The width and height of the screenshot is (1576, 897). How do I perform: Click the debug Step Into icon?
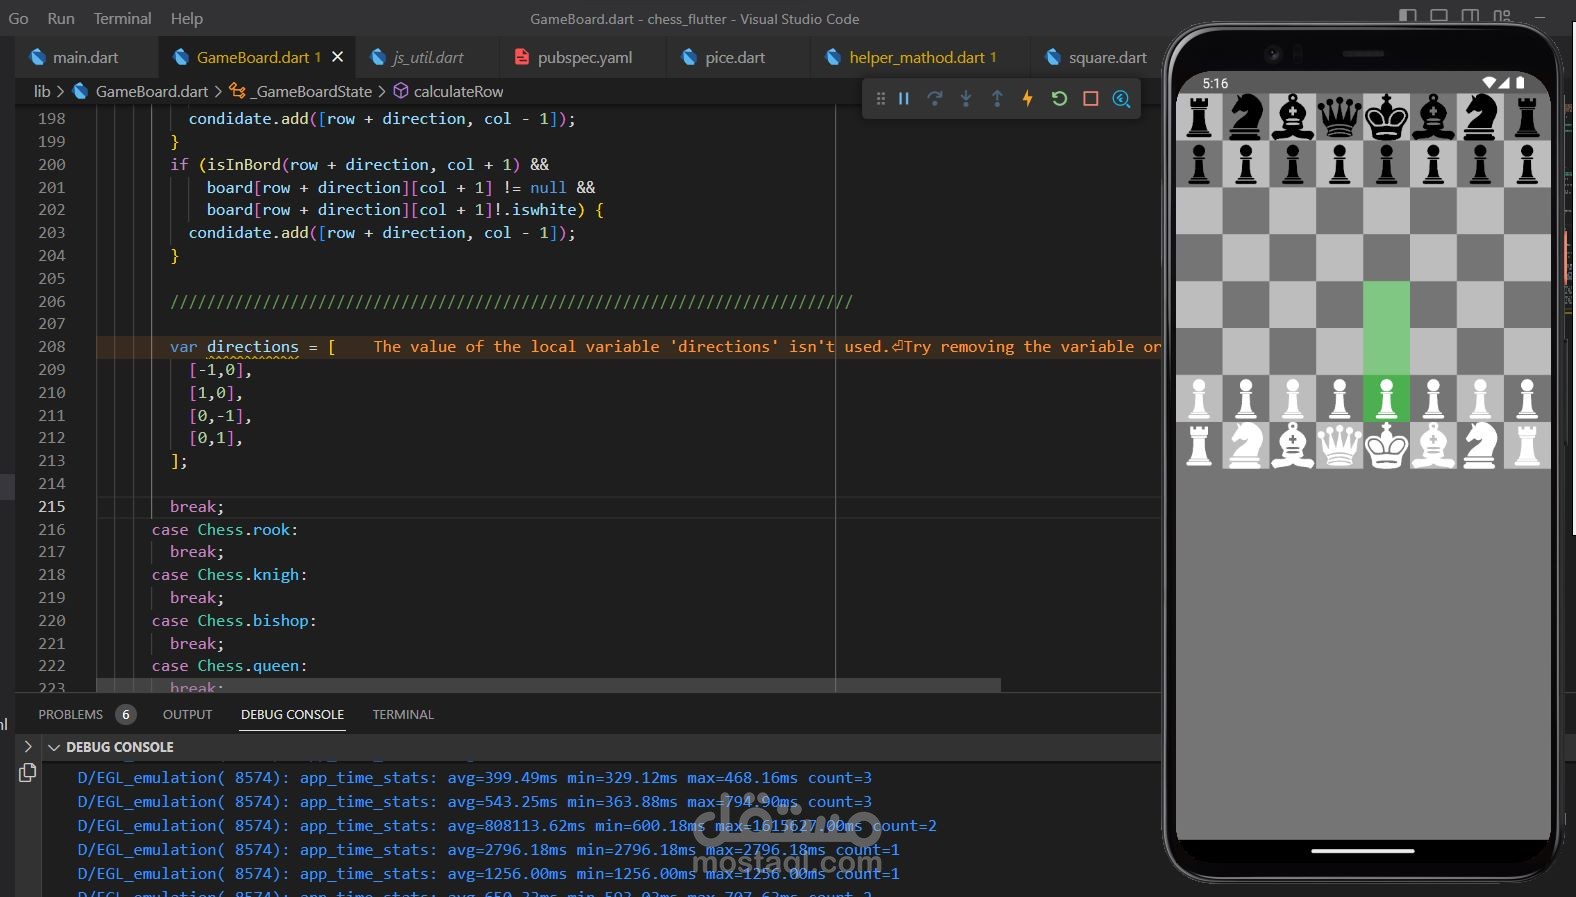966,99
